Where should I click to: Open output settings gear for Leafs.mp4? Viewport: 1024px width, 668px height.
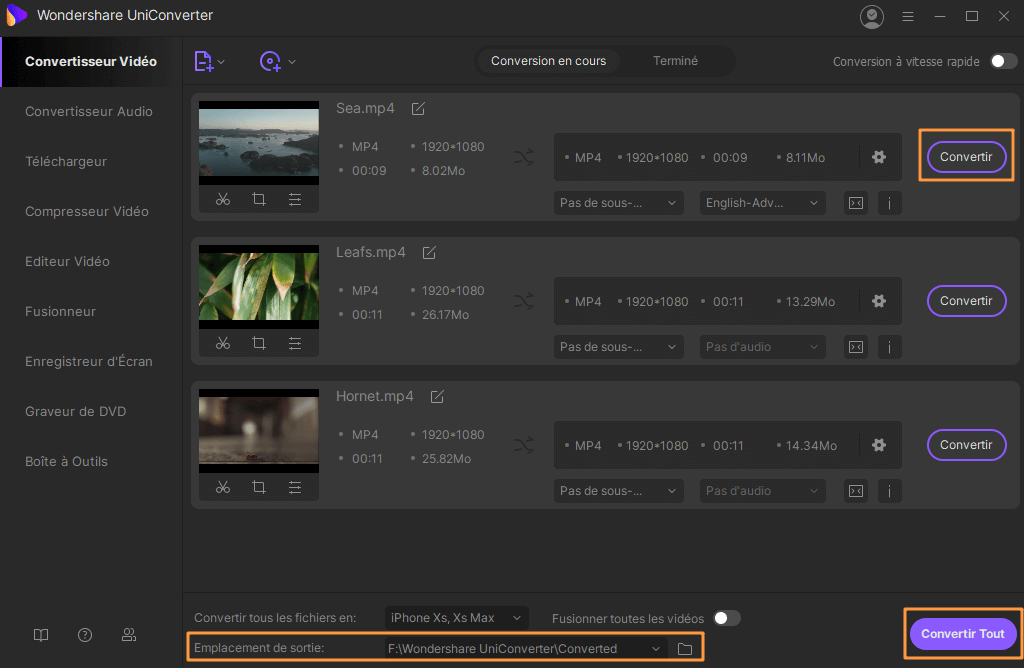(x=879, y=301)
